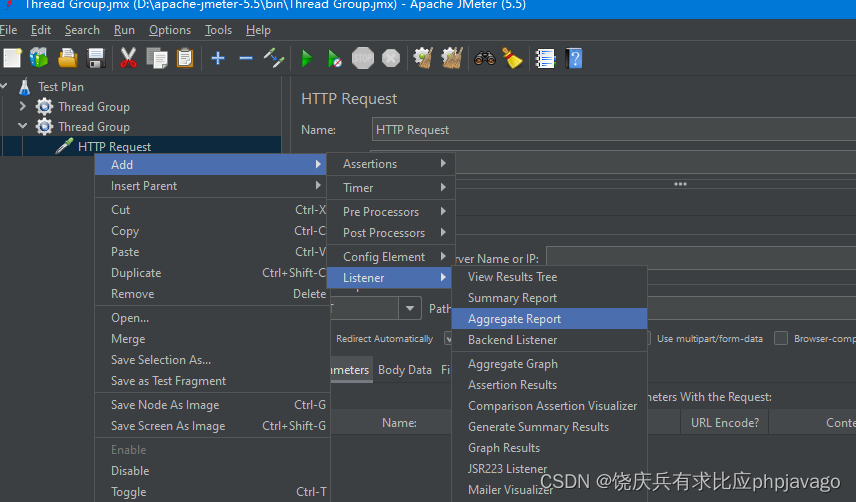Choose Aggregate Graph listener
Viewport: 856px width, 502px height.
tap(549, 364)
